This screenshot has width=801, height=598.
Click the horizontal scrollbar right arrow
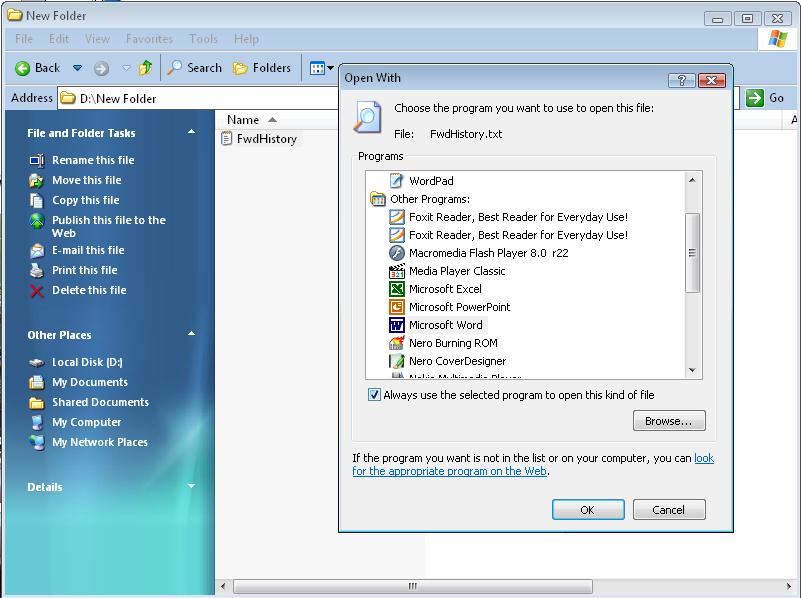coord(789,586)
